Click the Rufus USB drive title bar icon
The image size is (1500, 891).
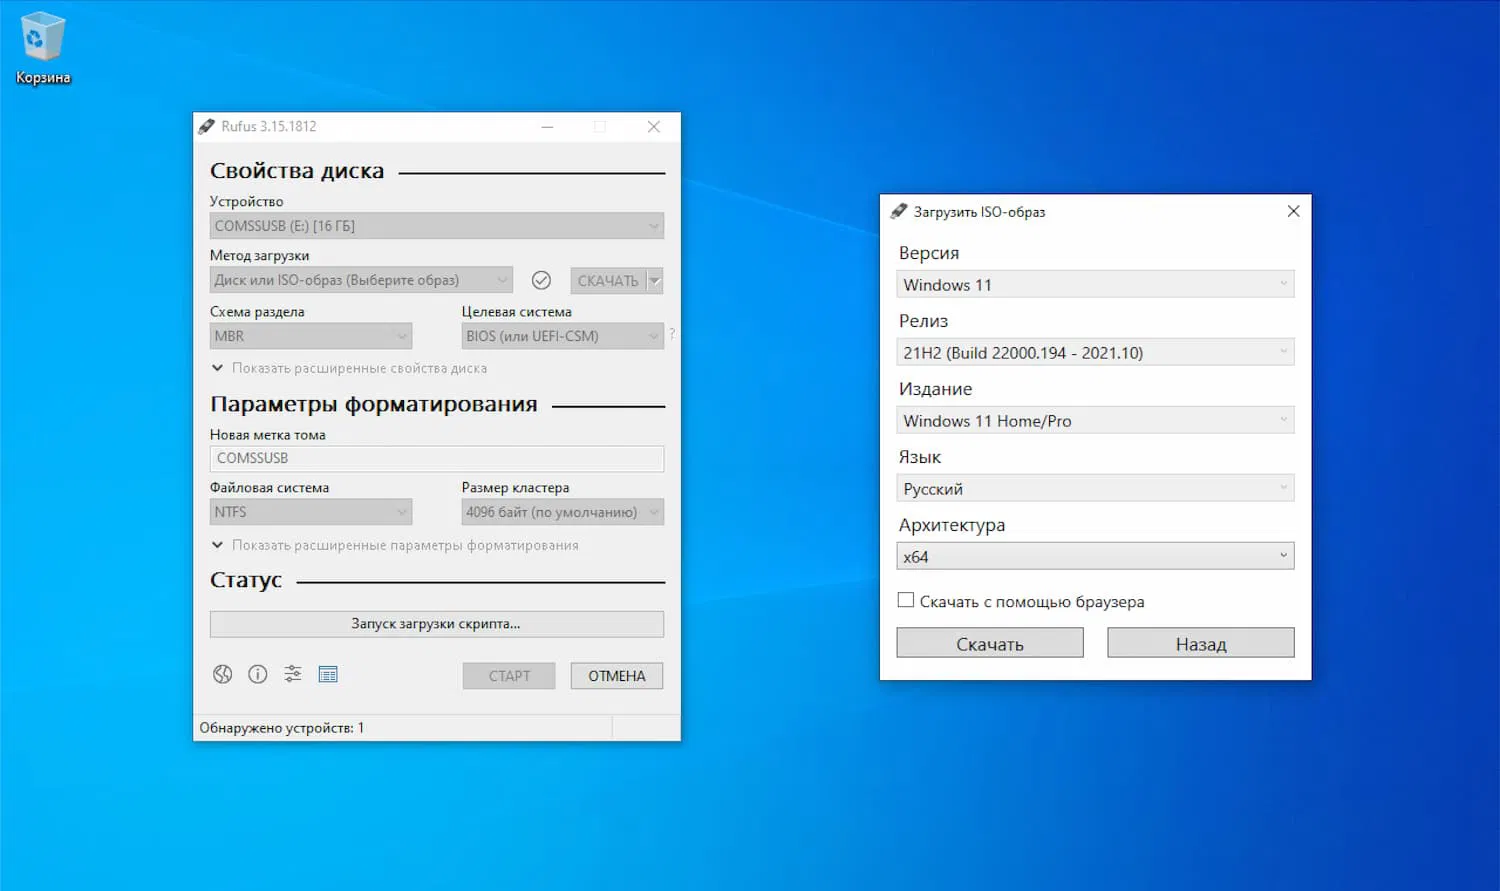click(207, 127)
